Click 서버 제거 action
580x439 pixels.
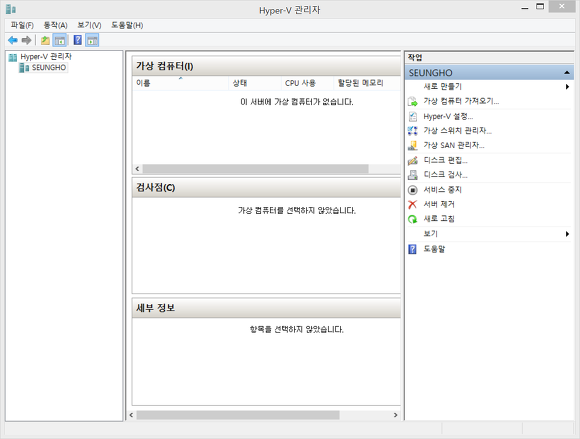439,204
